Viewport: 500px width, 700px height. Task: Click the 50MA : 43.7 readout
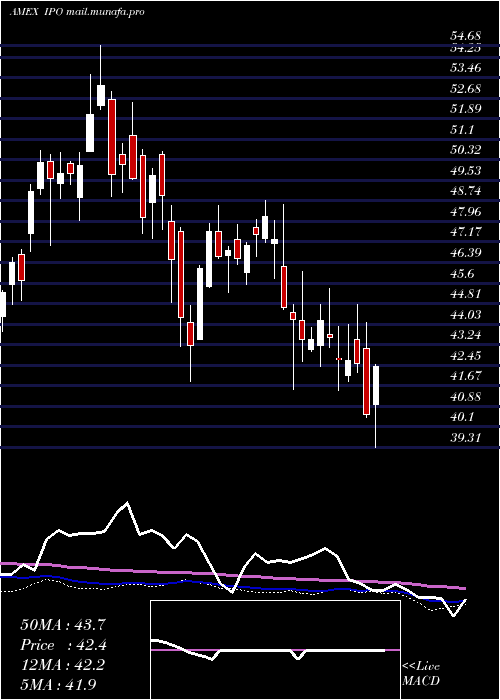coord(63,625)
